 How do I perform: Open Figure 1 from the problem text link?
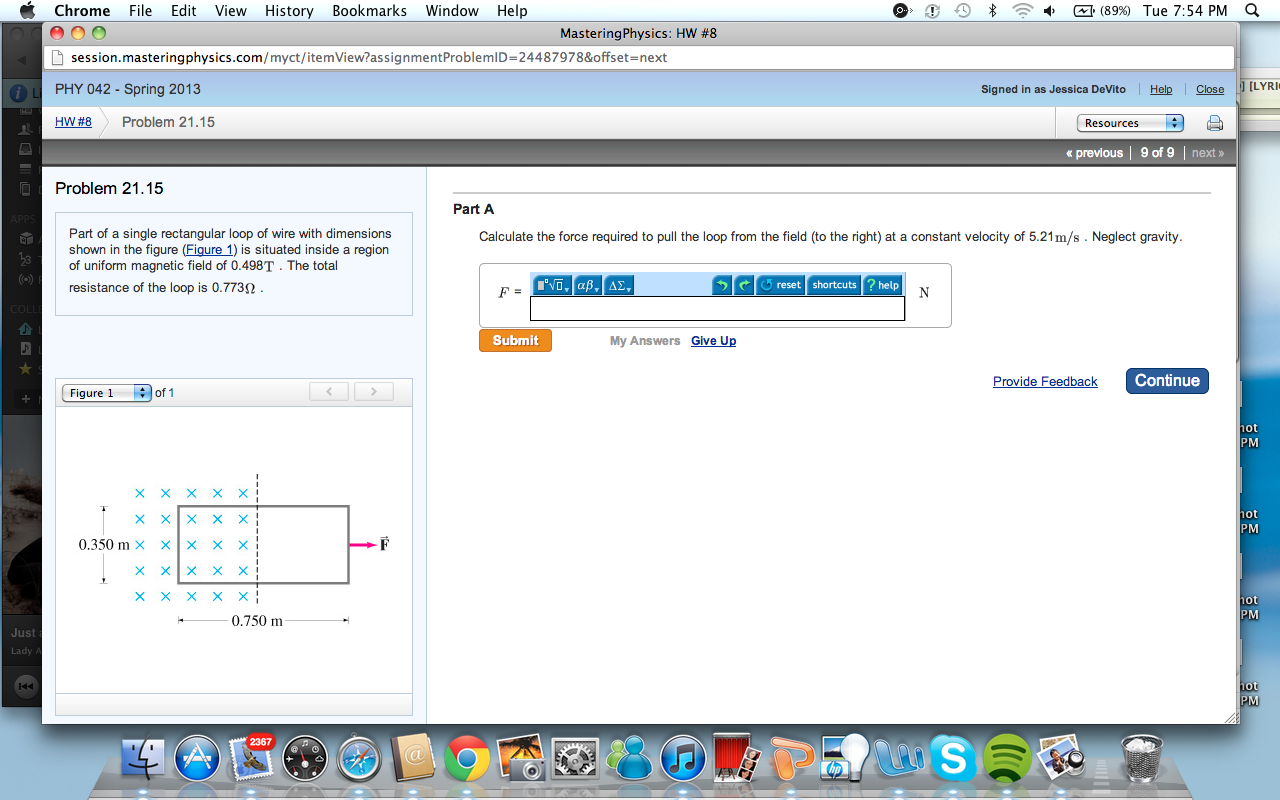[x=209, y=249]
